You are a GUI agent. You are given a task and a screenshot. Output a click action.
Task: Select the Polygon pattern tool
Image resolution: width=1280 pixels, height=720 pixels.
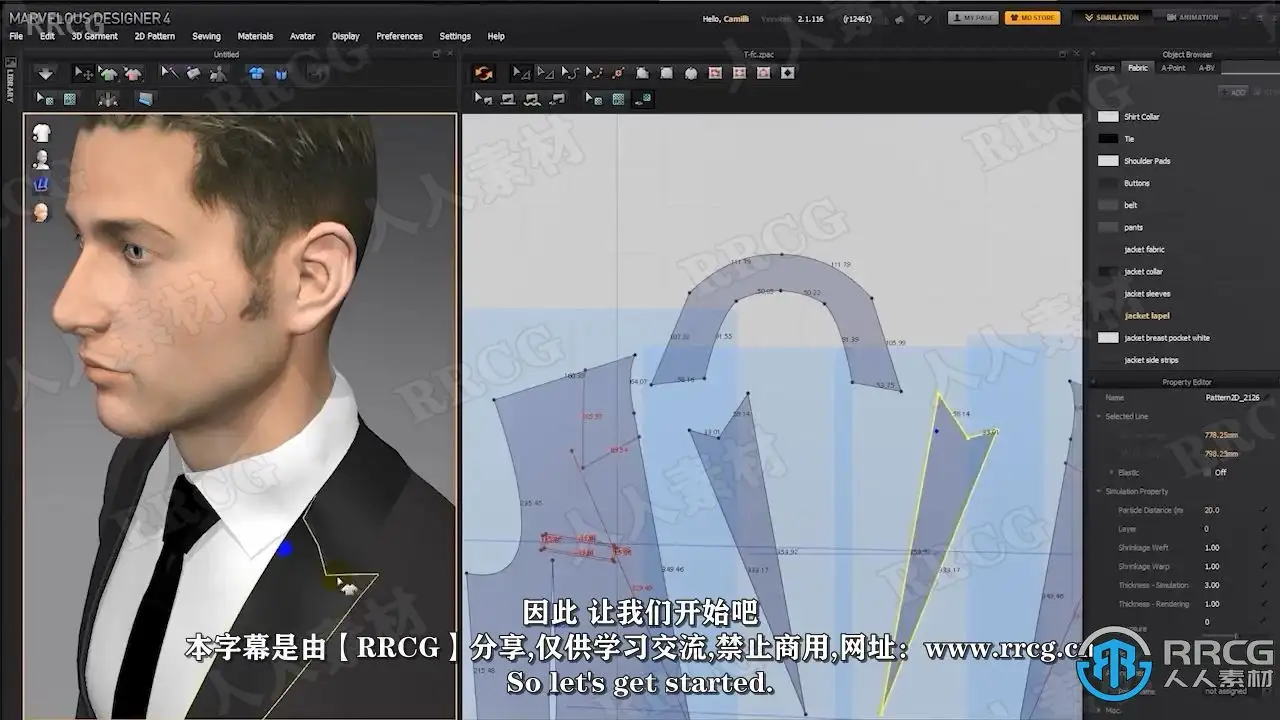coord(642,73)
